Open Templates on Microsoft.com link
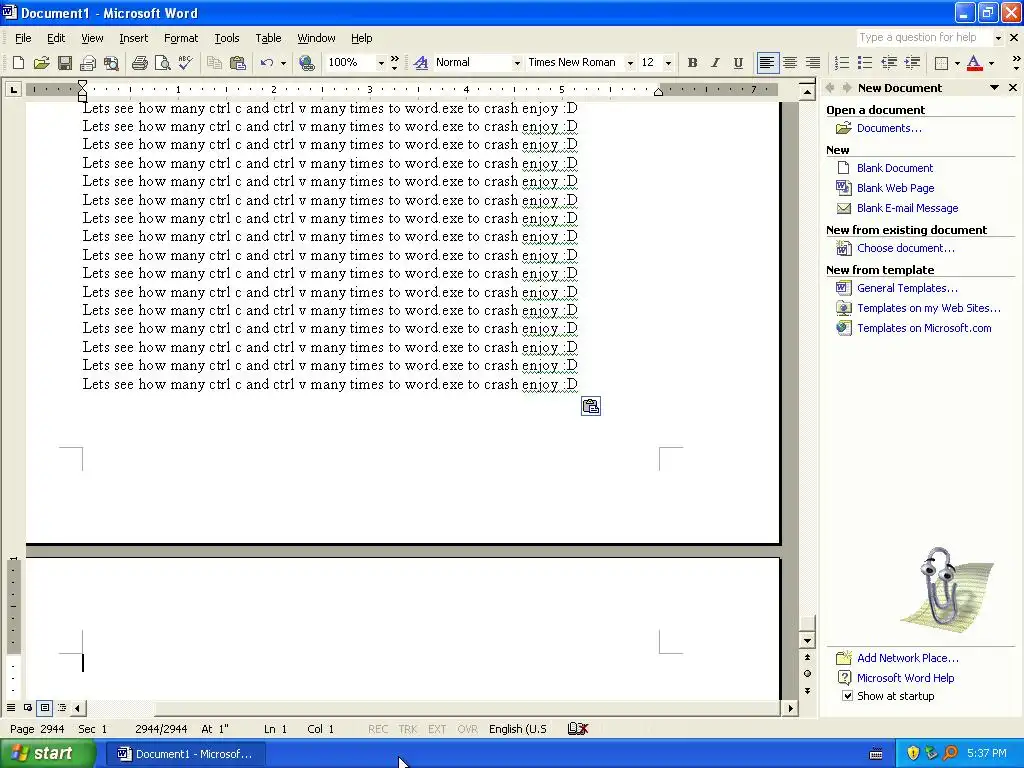Image resolution: width=1024 pixels, height=768 pixels. (x=924, y=328)
